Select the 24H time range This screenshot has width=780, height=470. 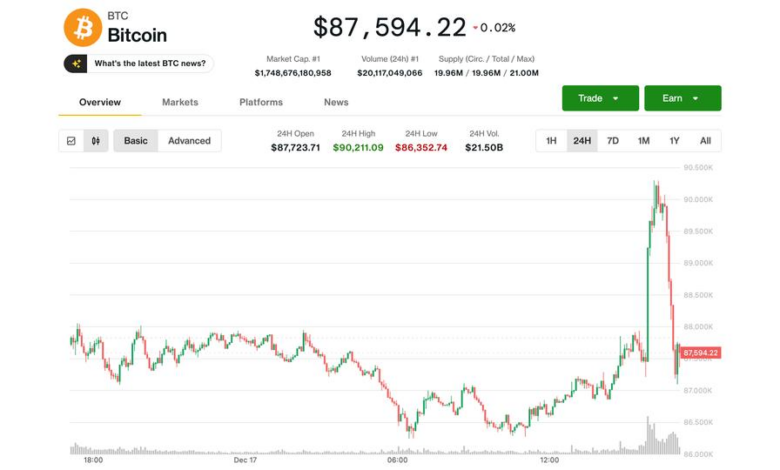click(x=581, y=141)
